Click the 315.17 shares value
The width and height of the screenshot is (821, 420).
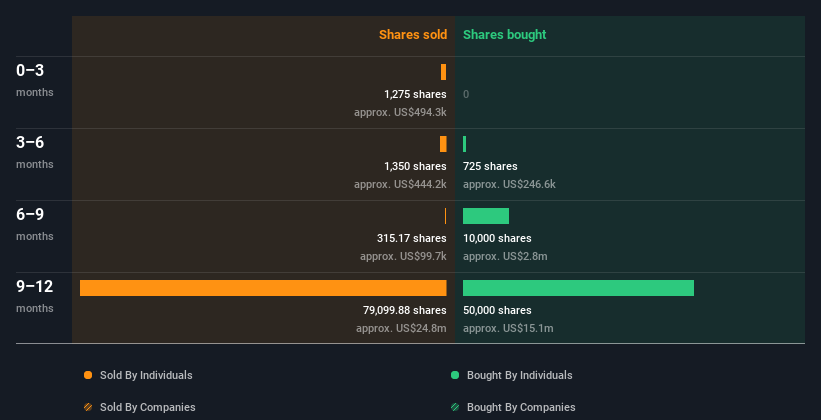click(x=412, y=238)
